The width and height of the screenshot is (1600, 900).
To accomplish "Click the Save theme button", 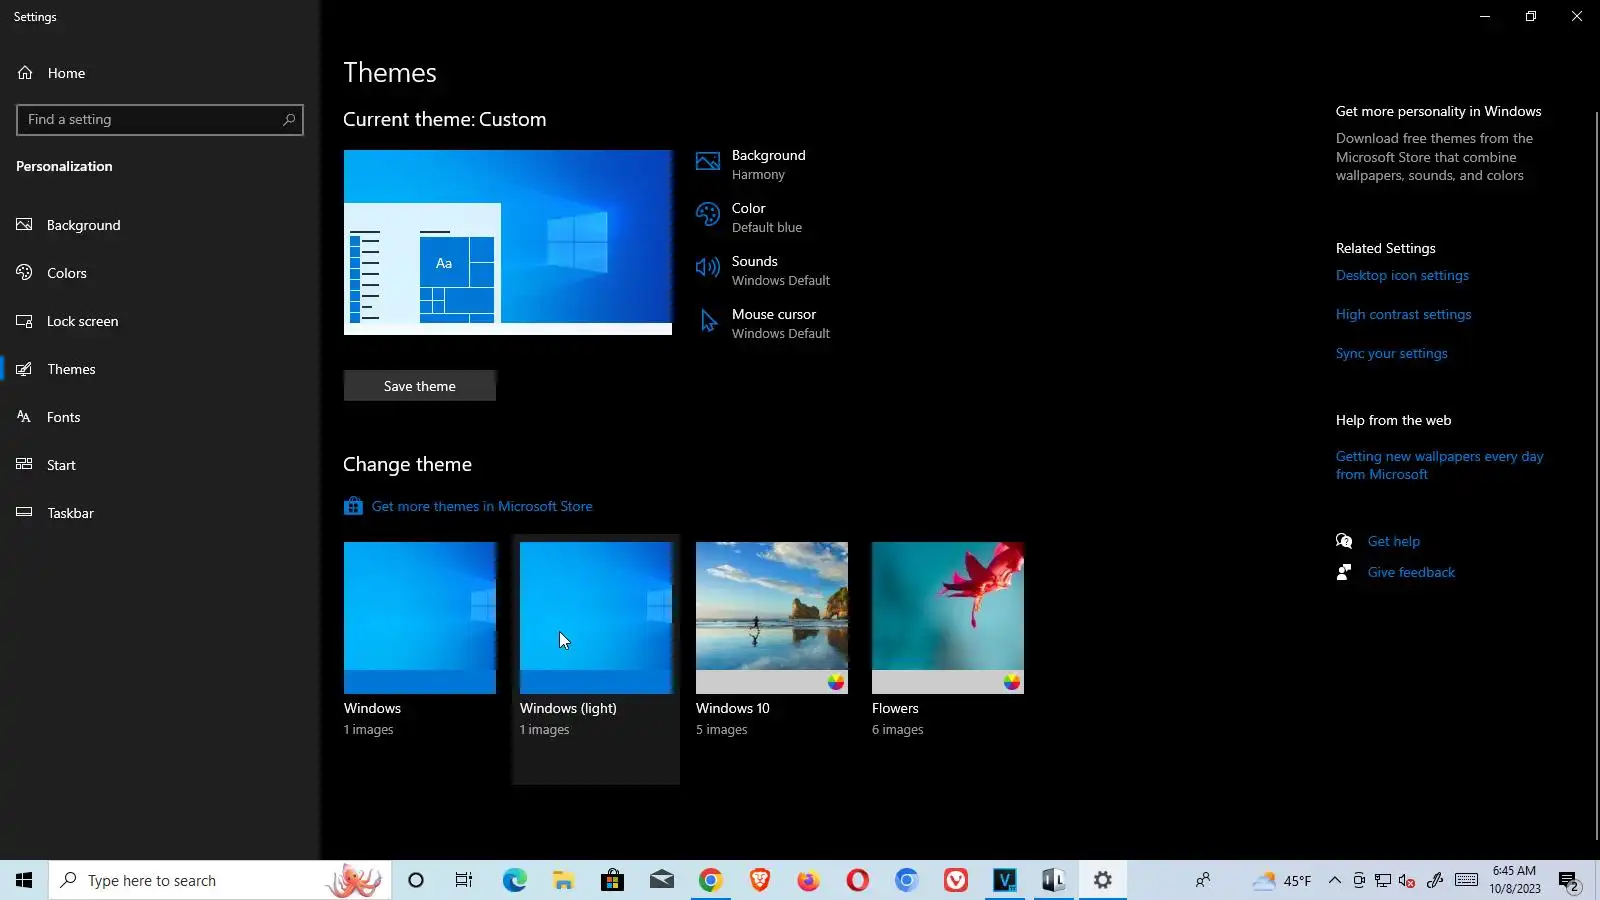I will click(x=420, y=386).
